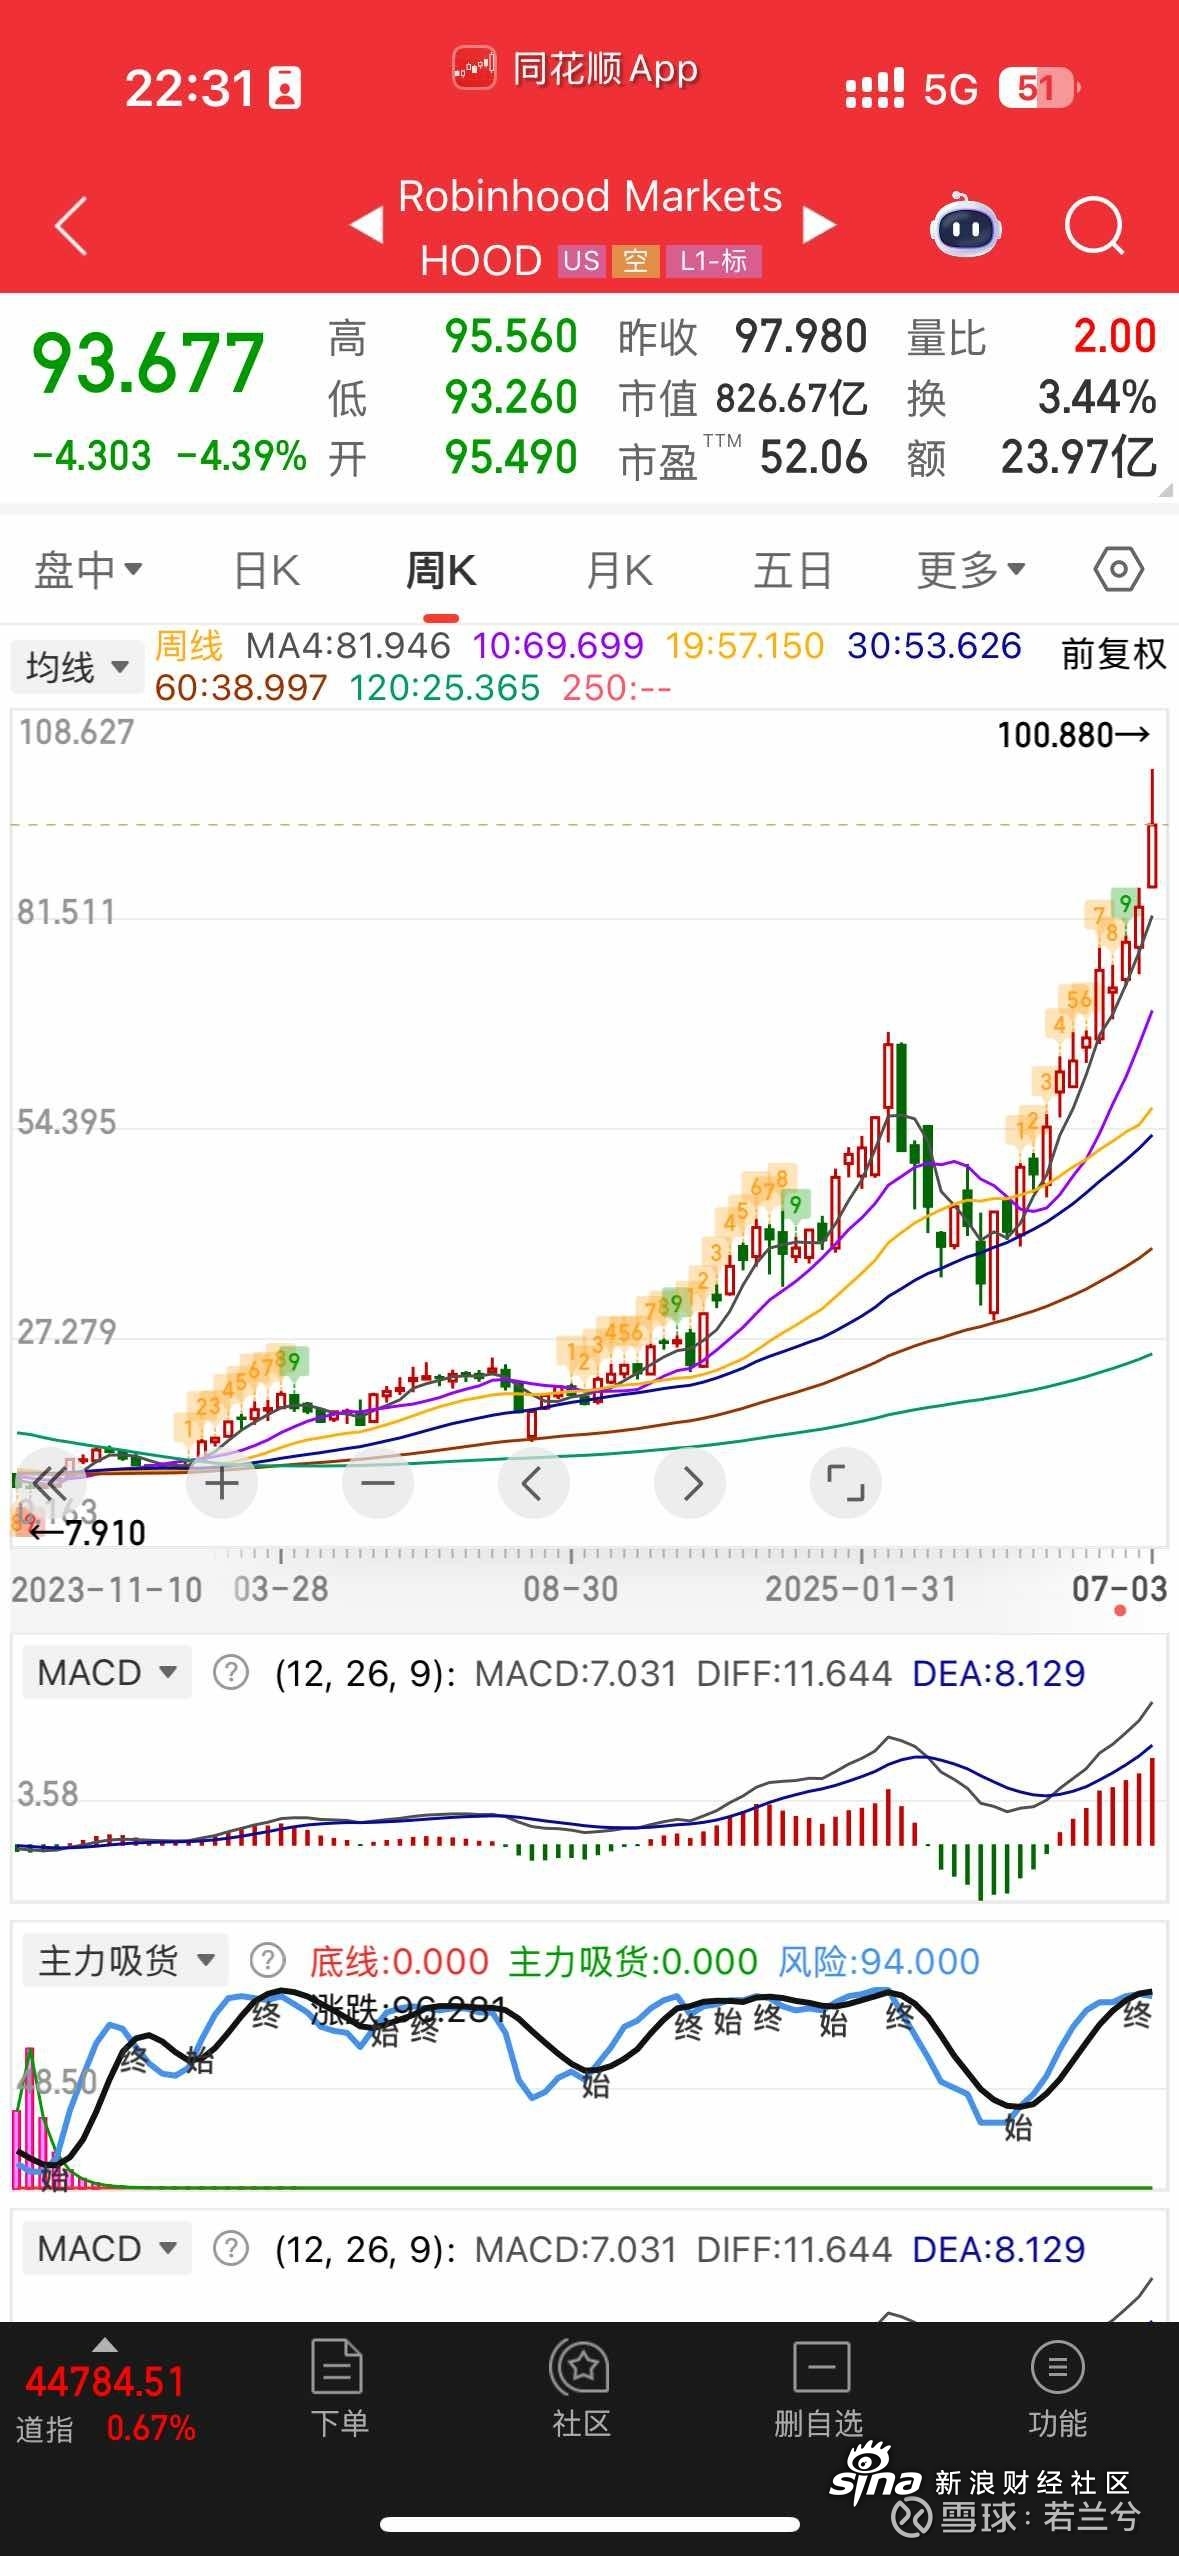This screenshot has width=1179, height=2556.
Task: Open 社区 community section
Action: (x=581, y=2388)
